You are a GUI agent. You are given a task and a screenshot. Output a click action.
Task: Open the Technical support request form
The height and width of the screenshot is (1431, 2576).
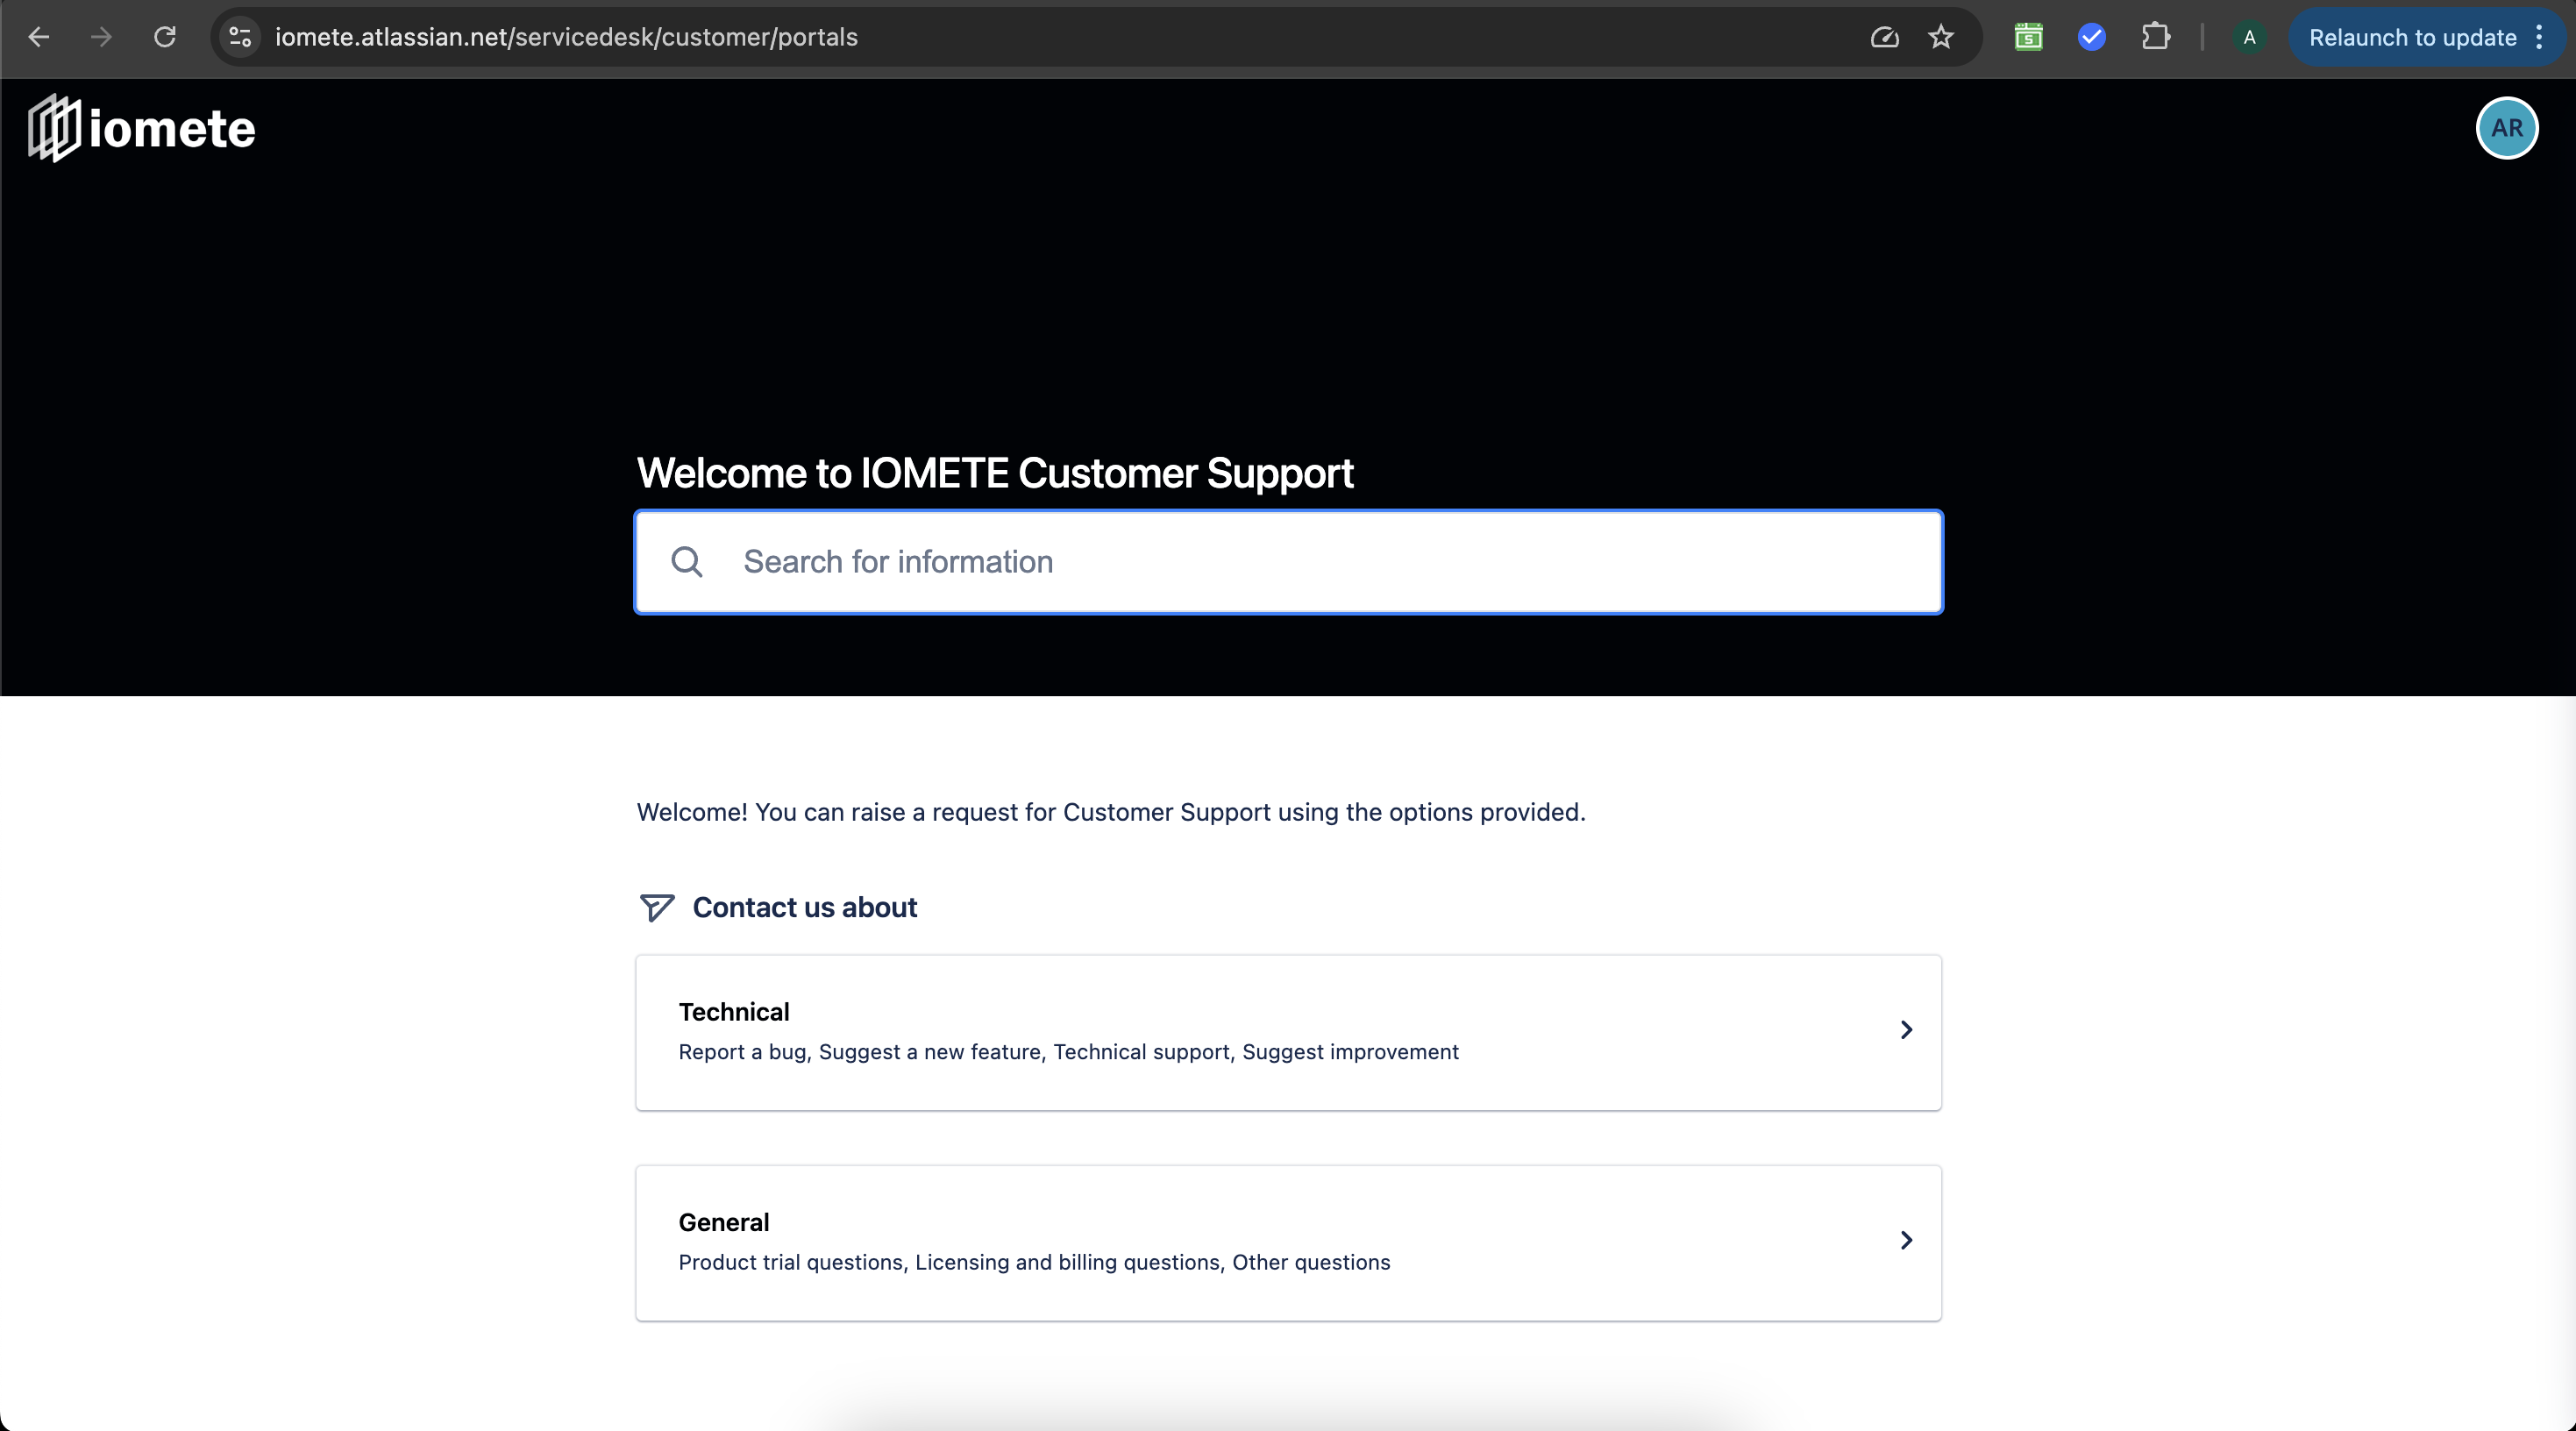[x=1288, y=1031]
